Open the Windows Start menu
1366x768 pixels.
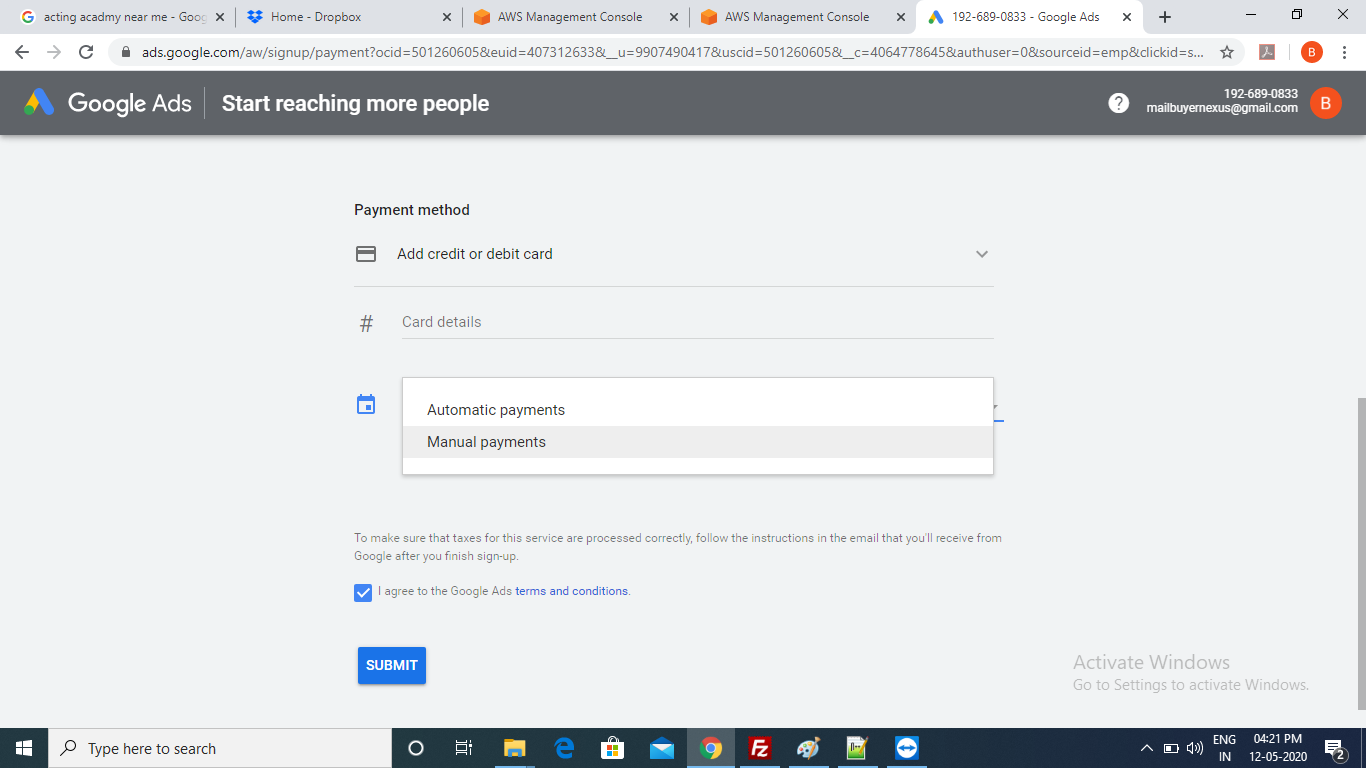coord(24,748)
